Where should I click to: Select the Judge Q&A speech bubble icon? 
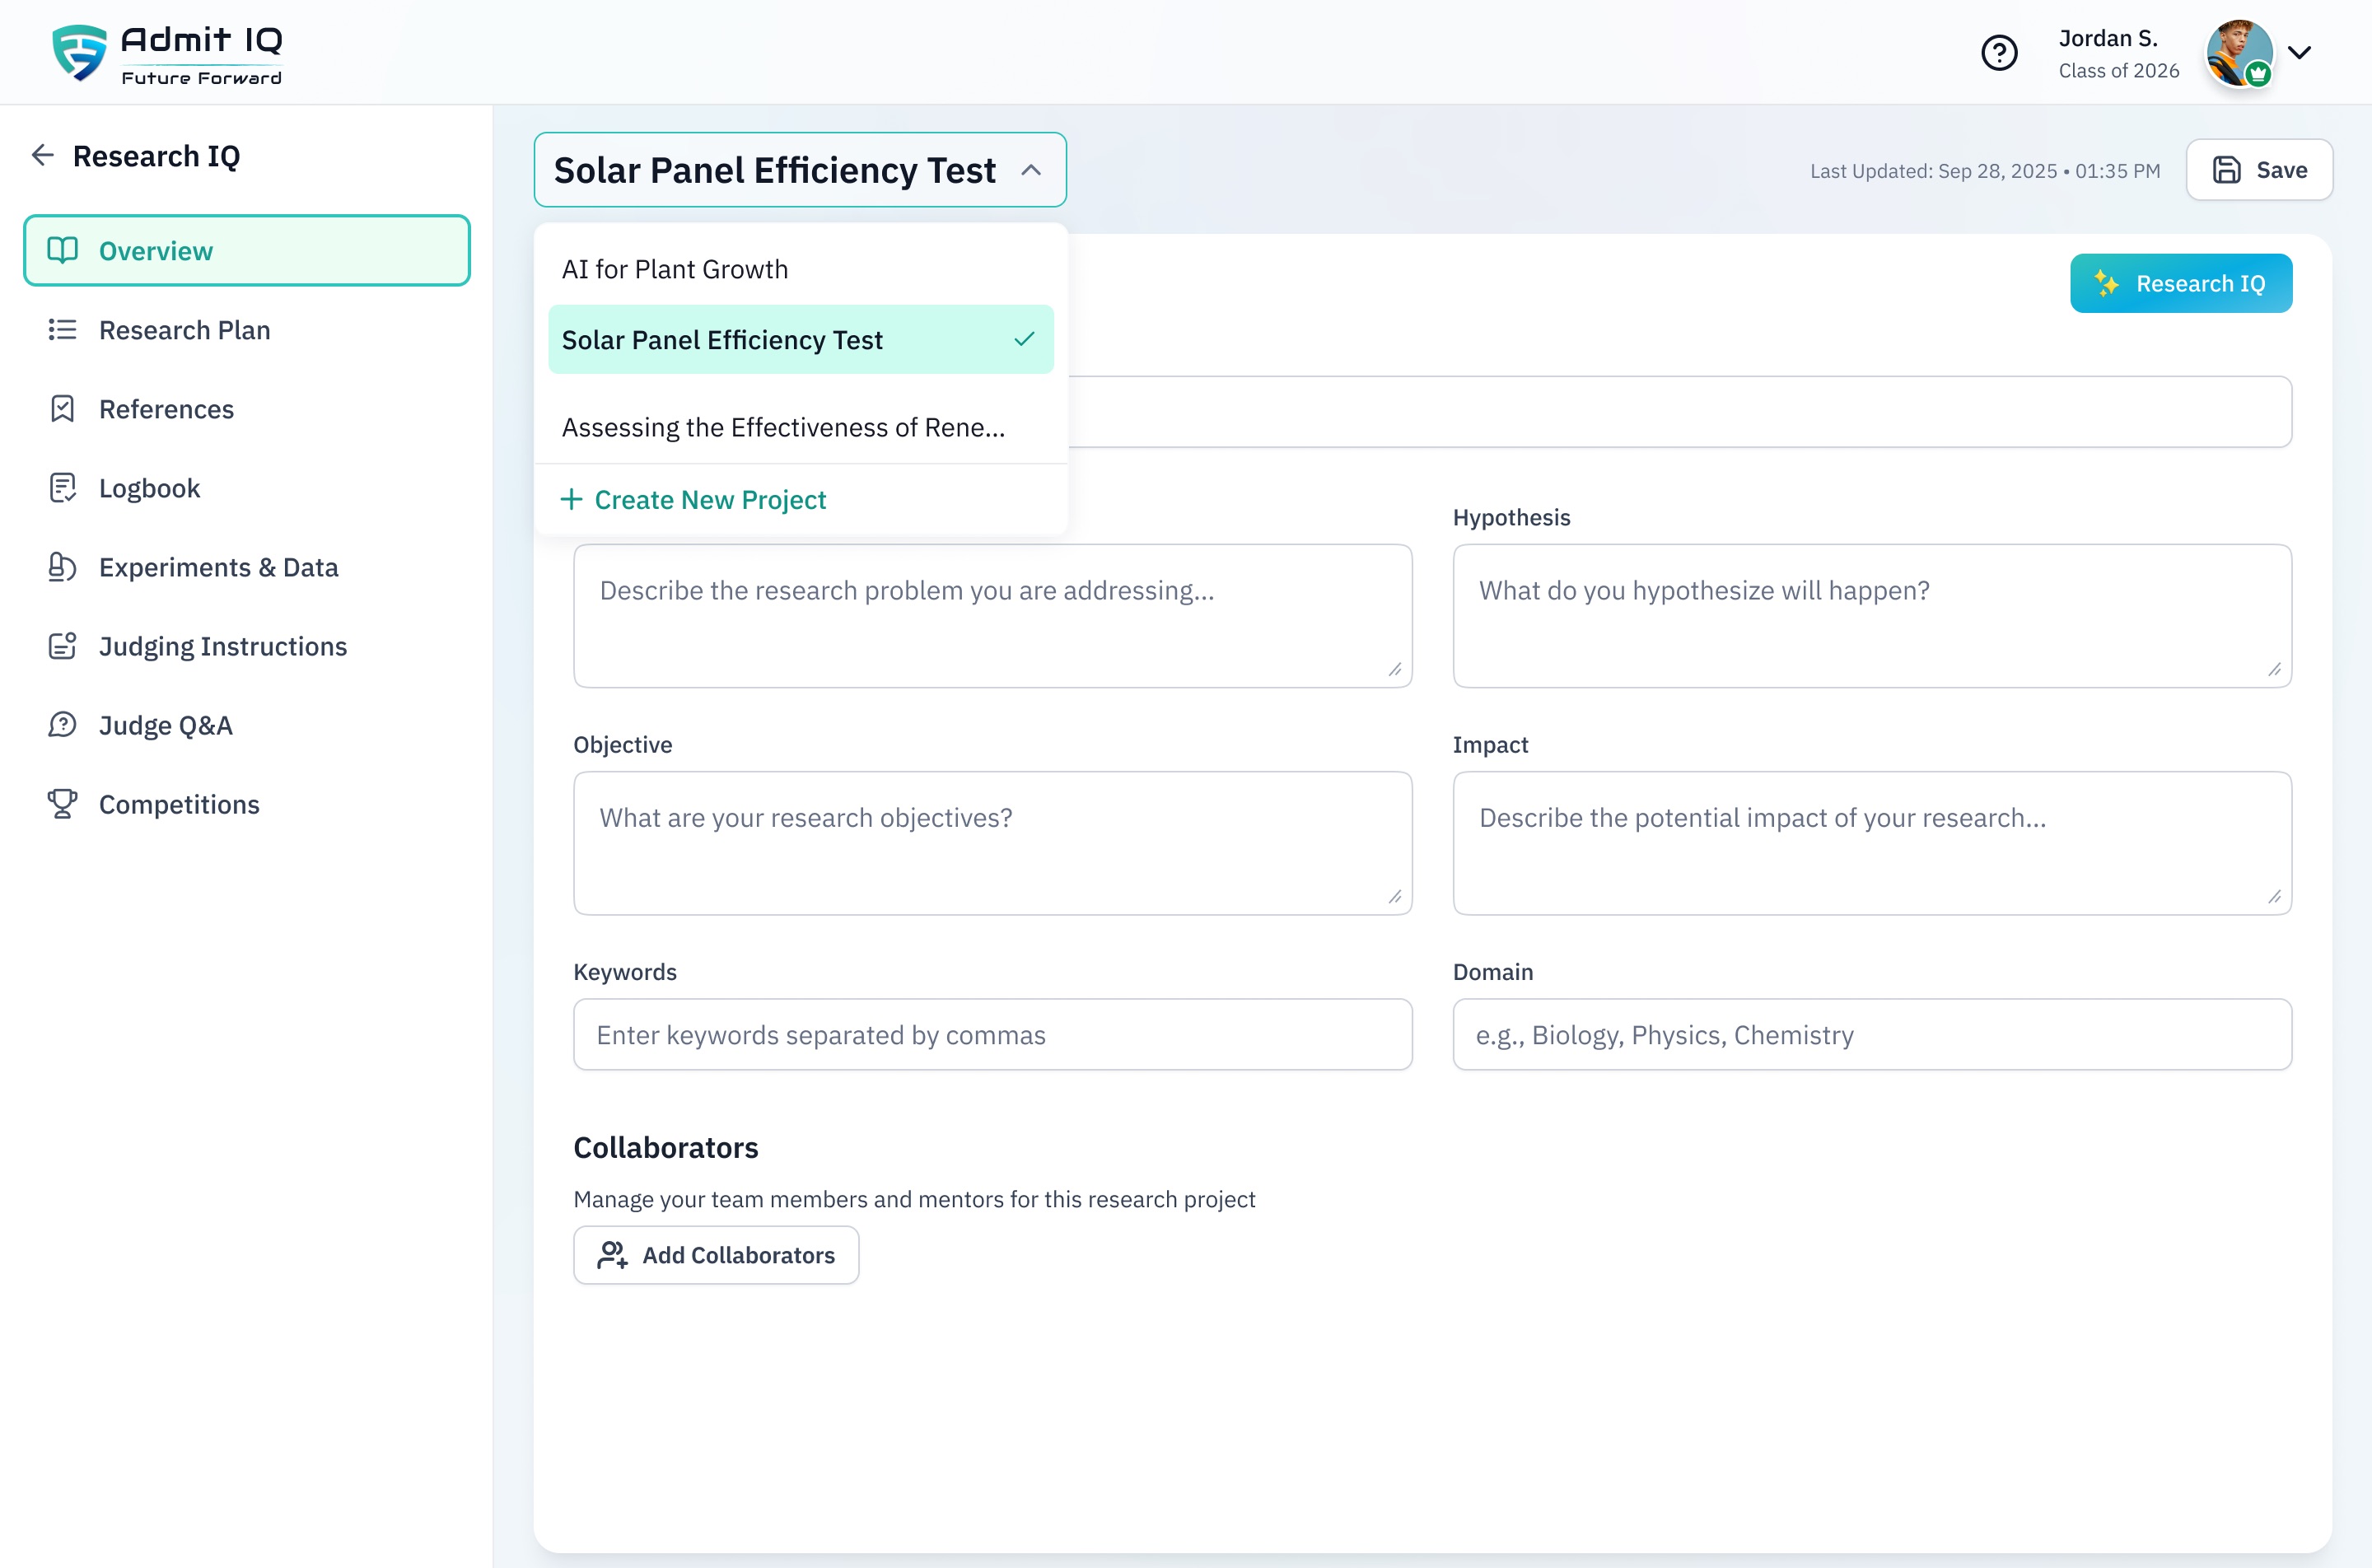[x=63, y=724]
